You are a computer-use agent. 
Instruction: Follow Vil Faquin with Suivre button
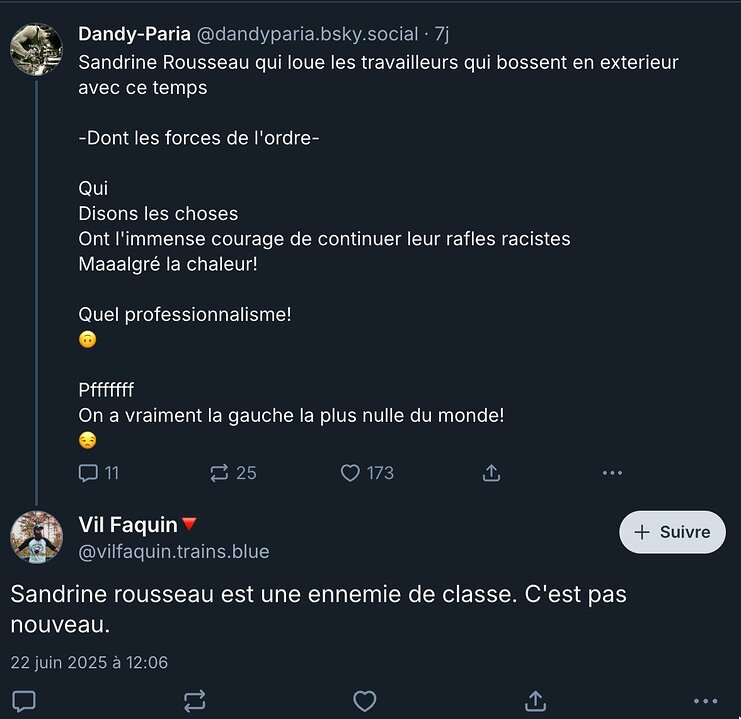[x=672, y=532]
